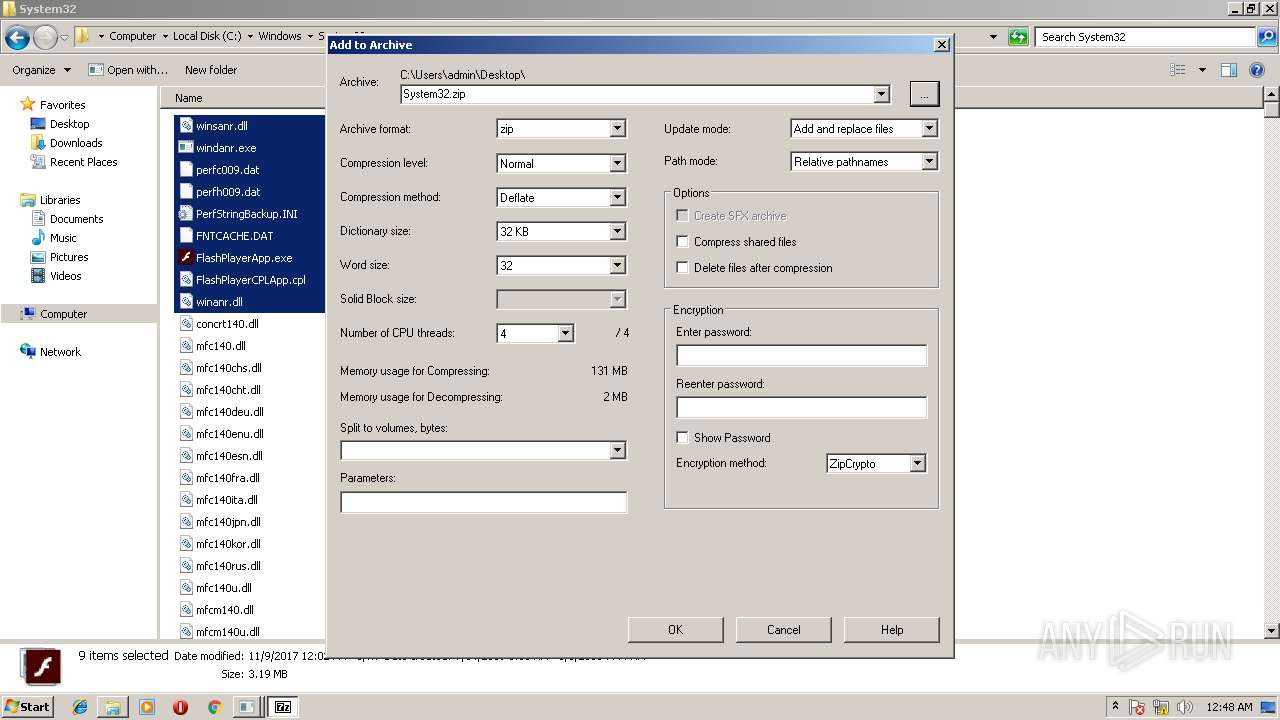Launch Internet Explorer from taskbar

pos(80,707)
